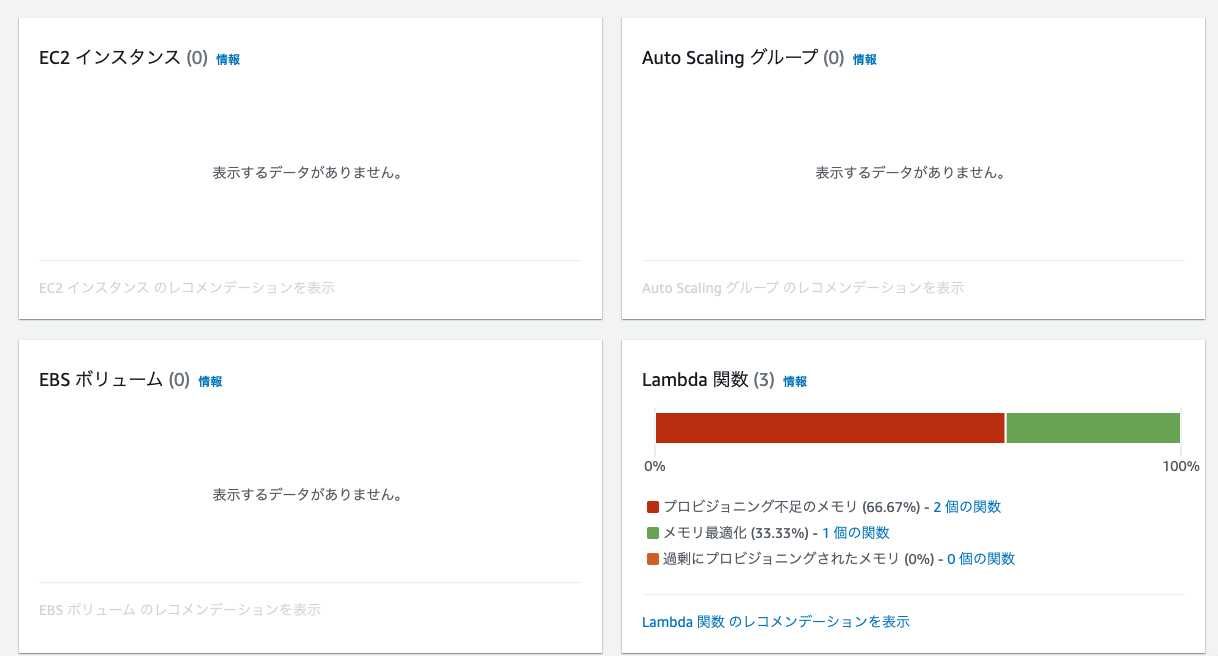View Lambda 関数 のレコメンデーションを表示 link

[x=776, y=621]
